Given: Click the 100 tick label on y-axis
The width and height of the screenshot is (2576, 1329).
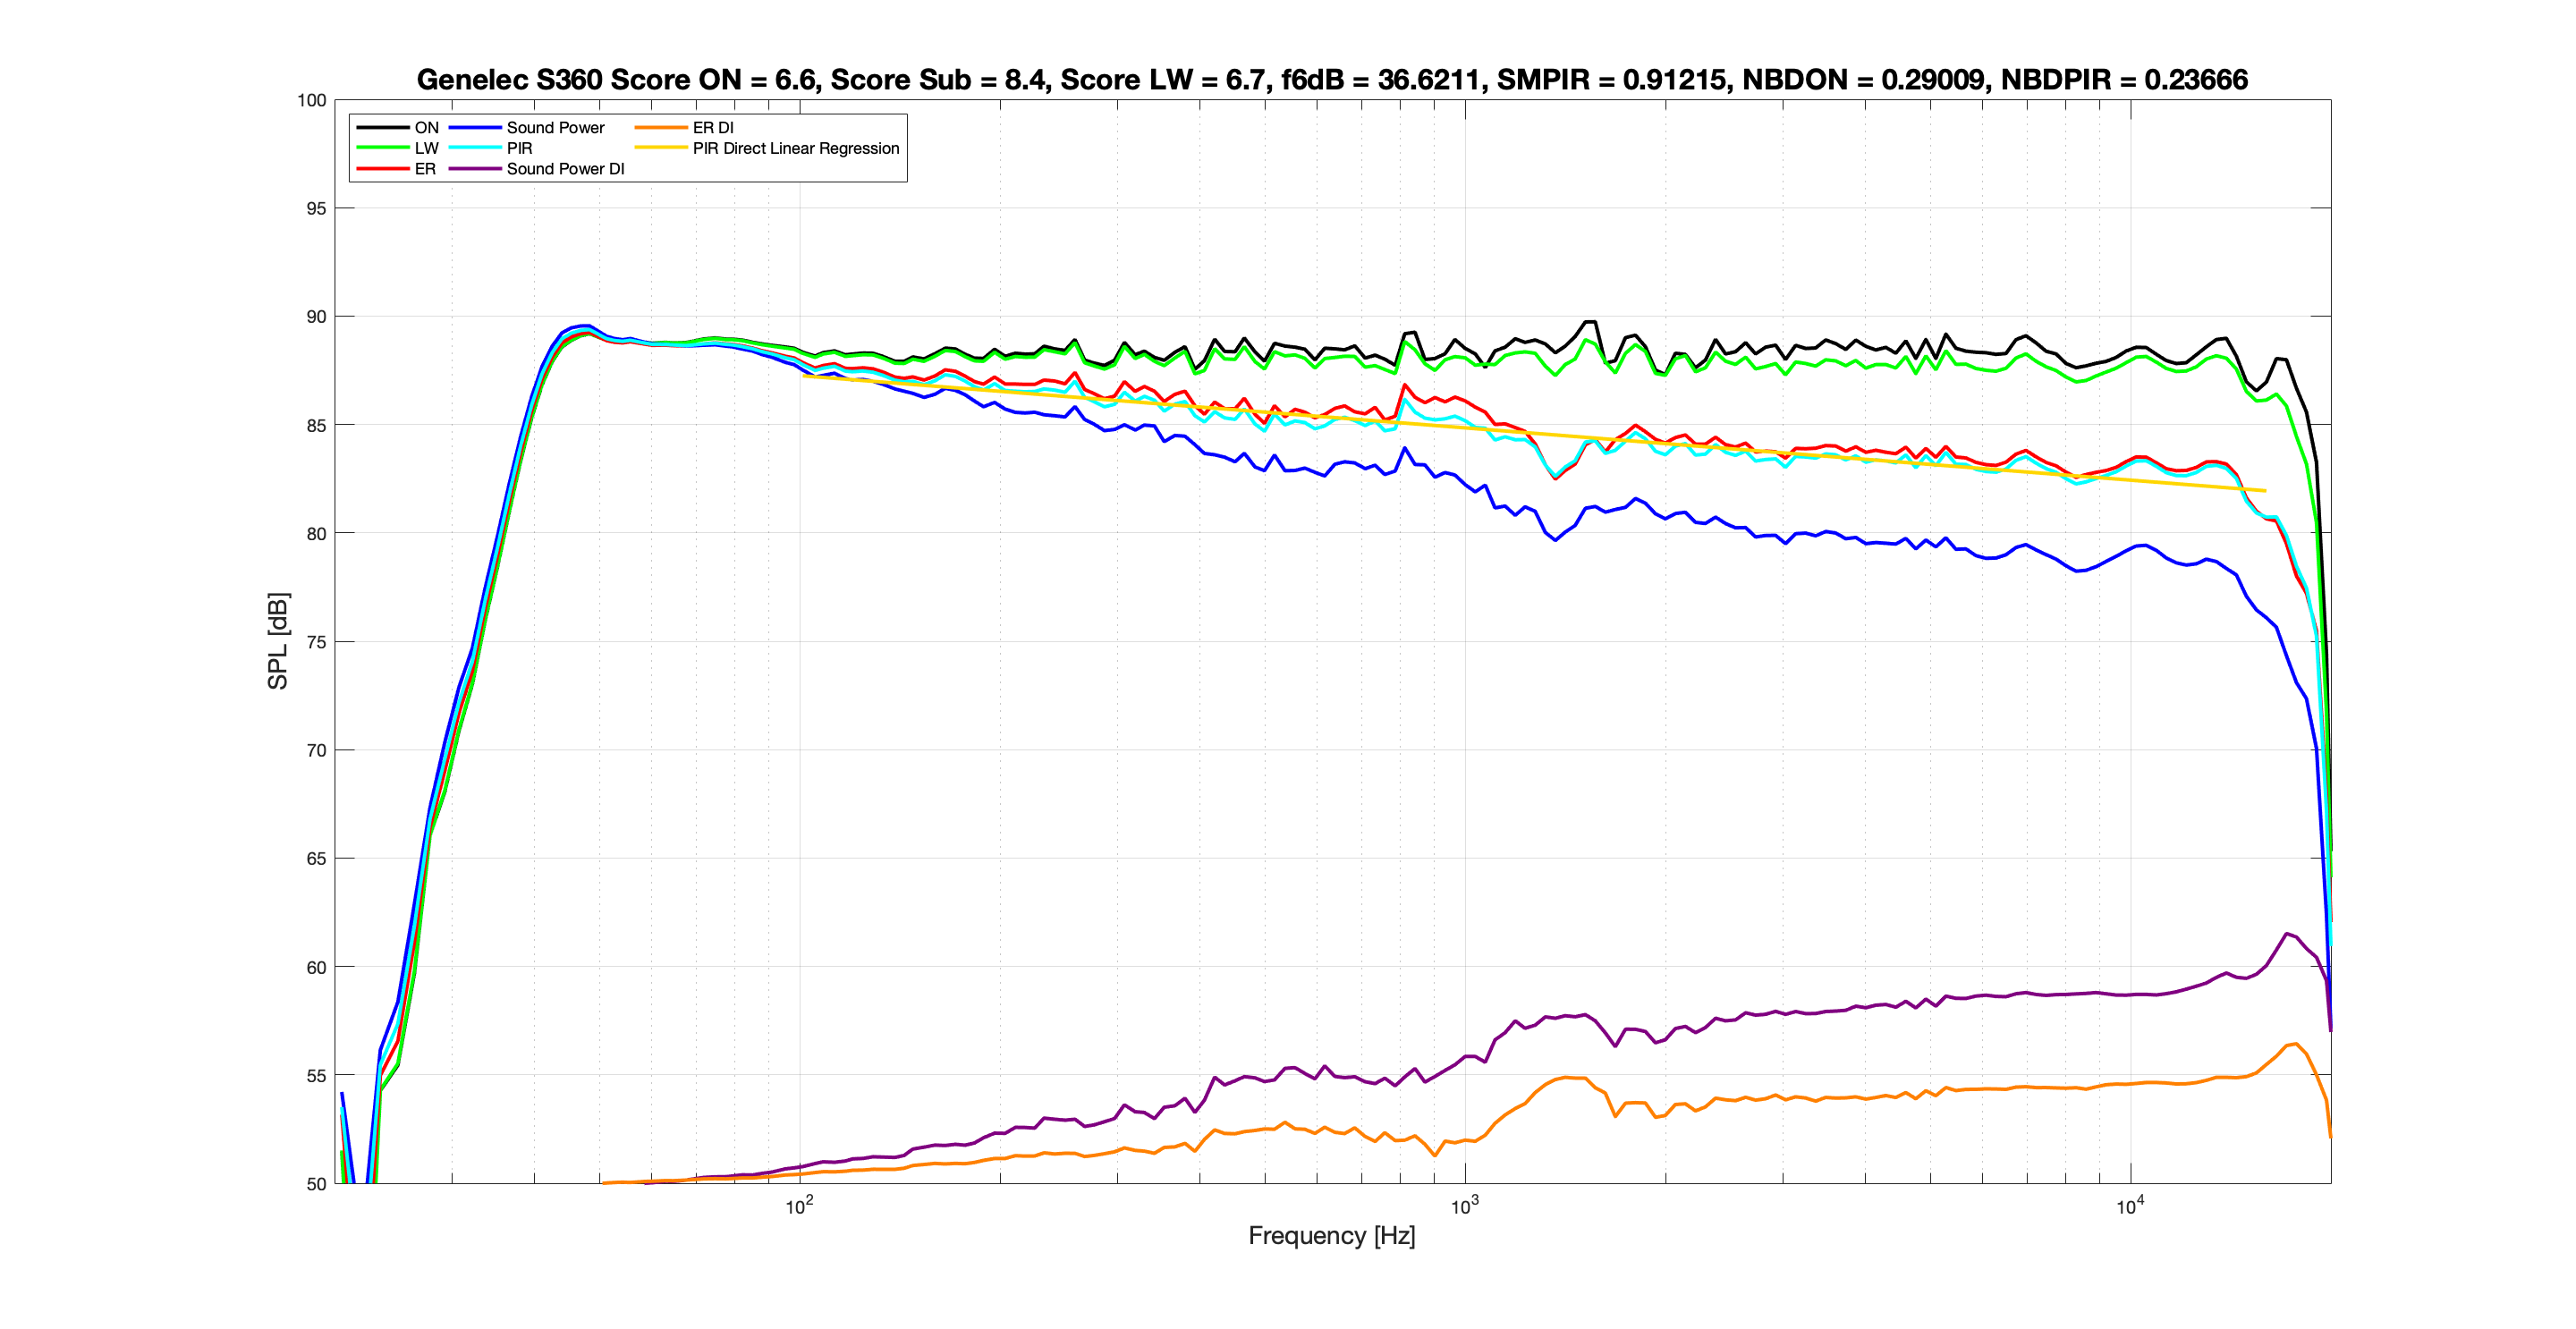Looking at the screenshot, I should 311,100.
